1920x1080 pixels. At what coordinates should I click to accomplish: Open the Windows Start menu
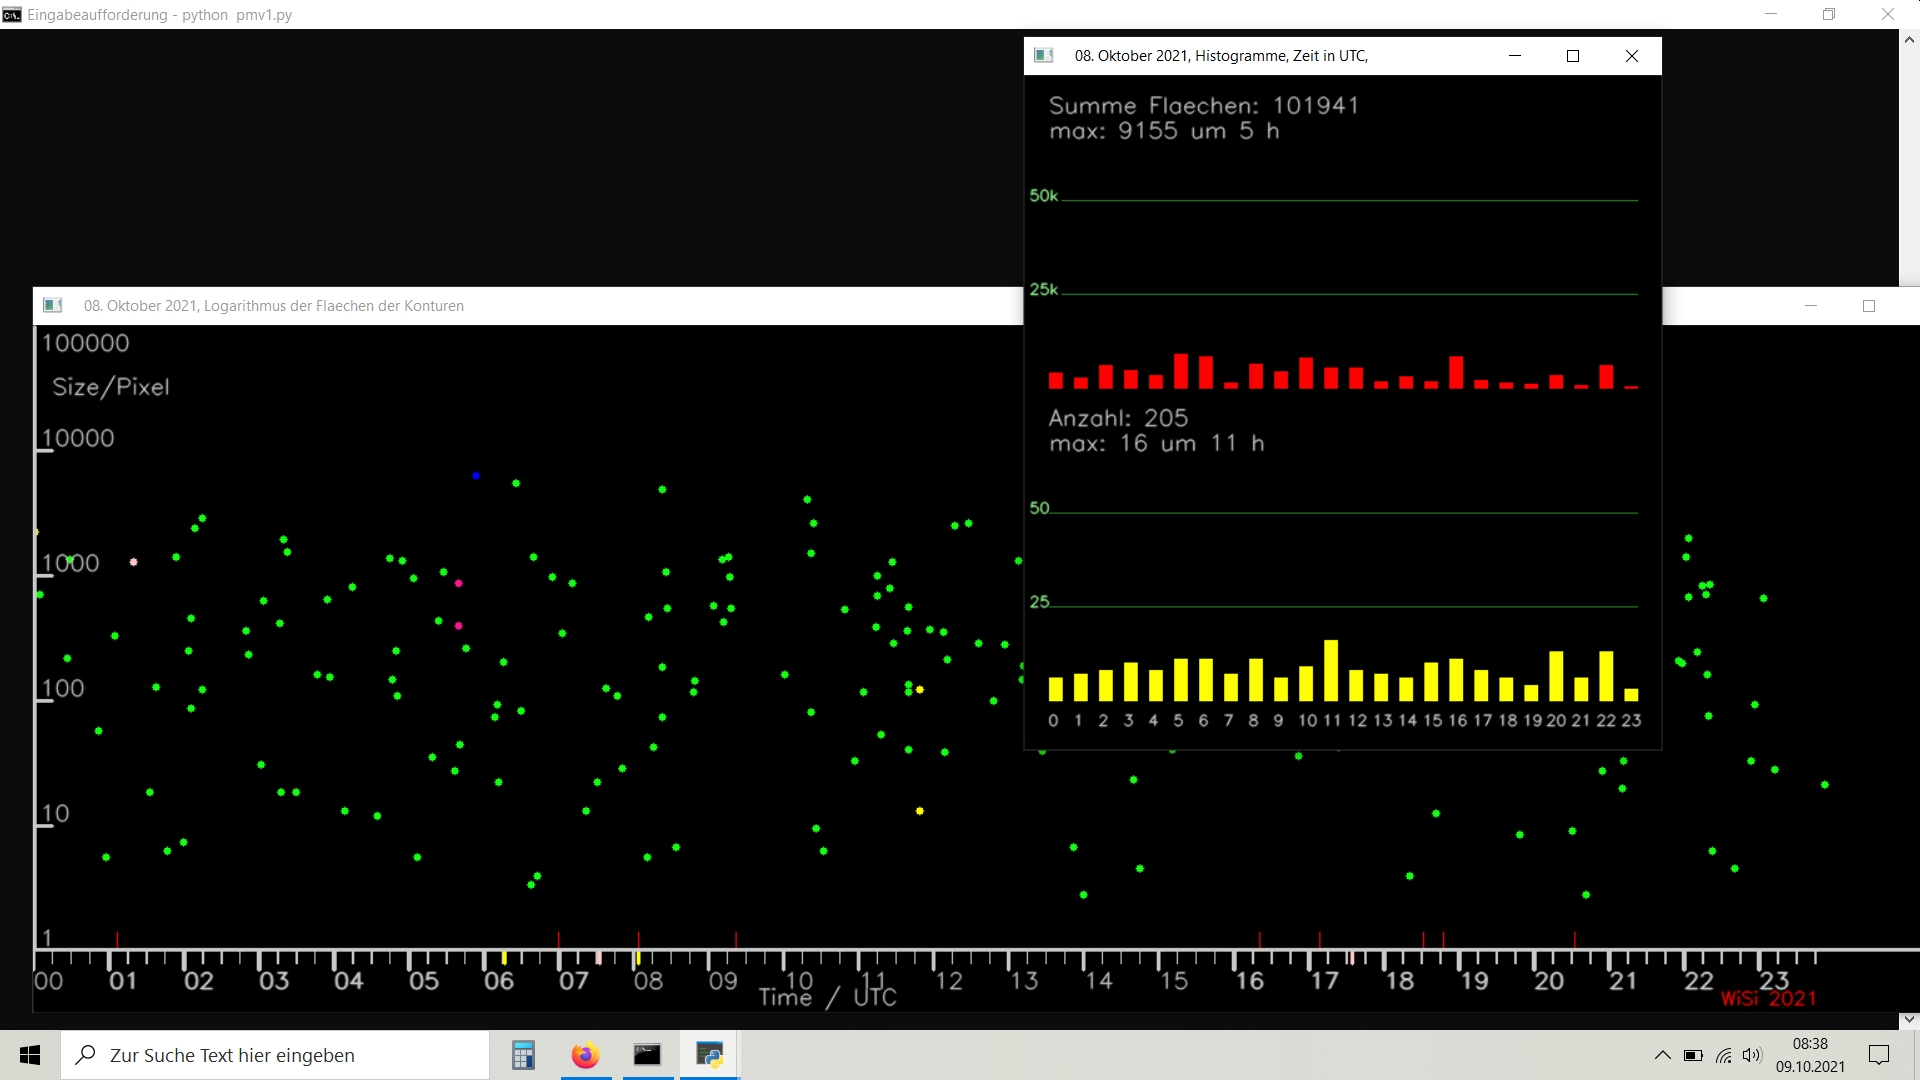tap(30, 1055)
